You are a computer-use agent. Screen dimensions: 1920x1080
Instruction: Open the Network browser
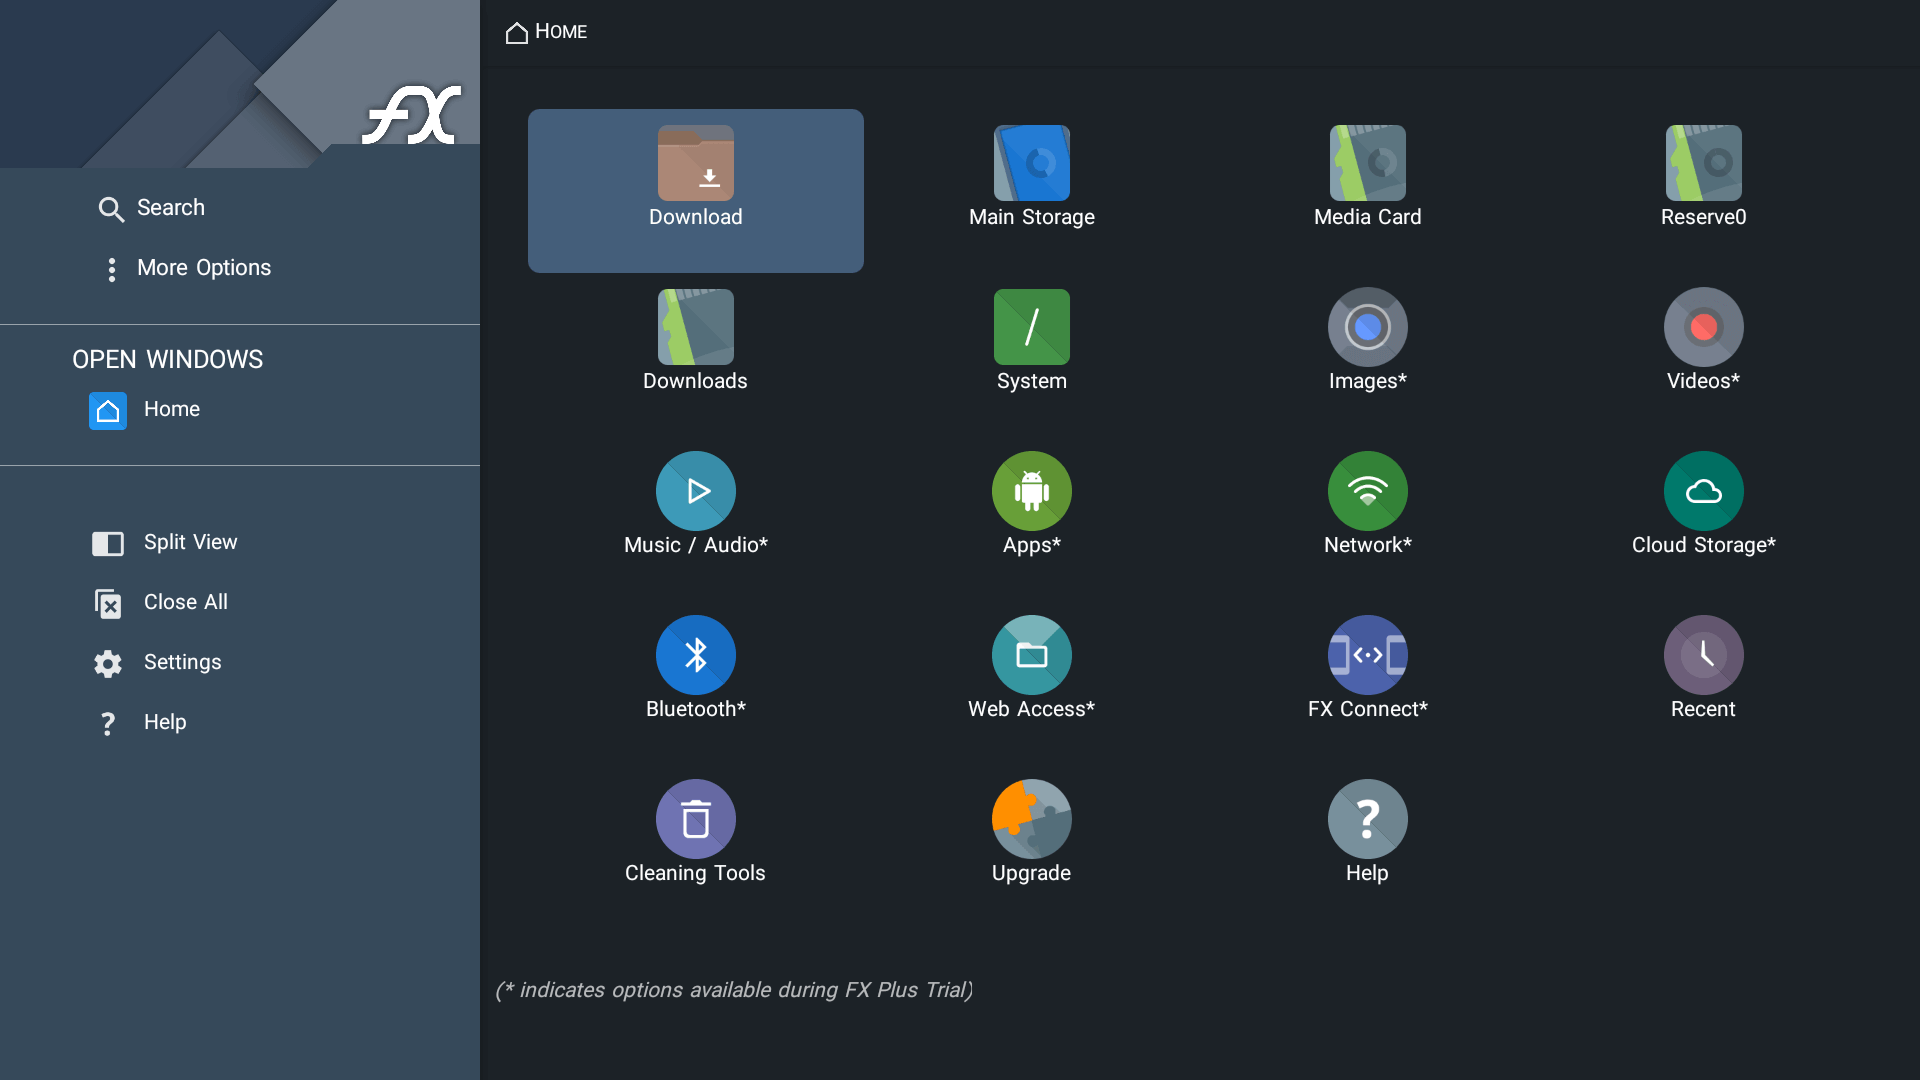coord(1367,504)
